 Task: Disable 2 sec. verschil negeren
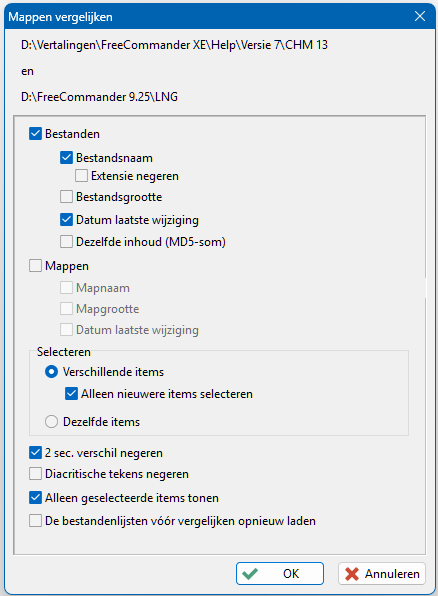pyautogui.click(x=35, y=453)
